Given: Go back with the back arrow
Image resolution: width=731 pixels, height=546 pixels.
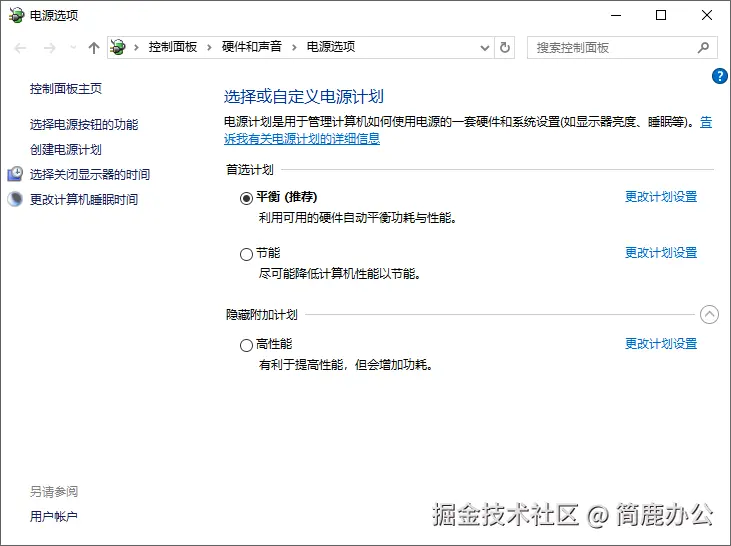Looking at the screenshot, I should pos(20,48).
